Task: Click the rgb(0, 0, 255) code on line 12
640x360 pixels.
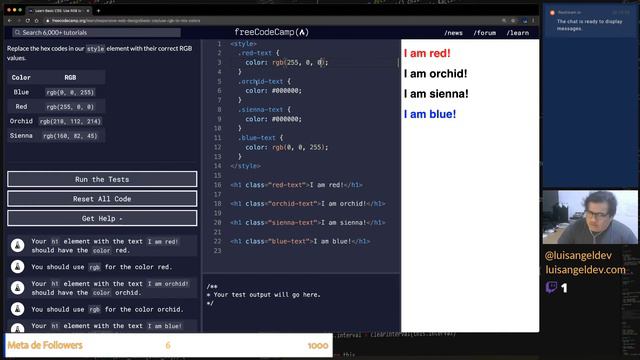Action: point(299,147)
